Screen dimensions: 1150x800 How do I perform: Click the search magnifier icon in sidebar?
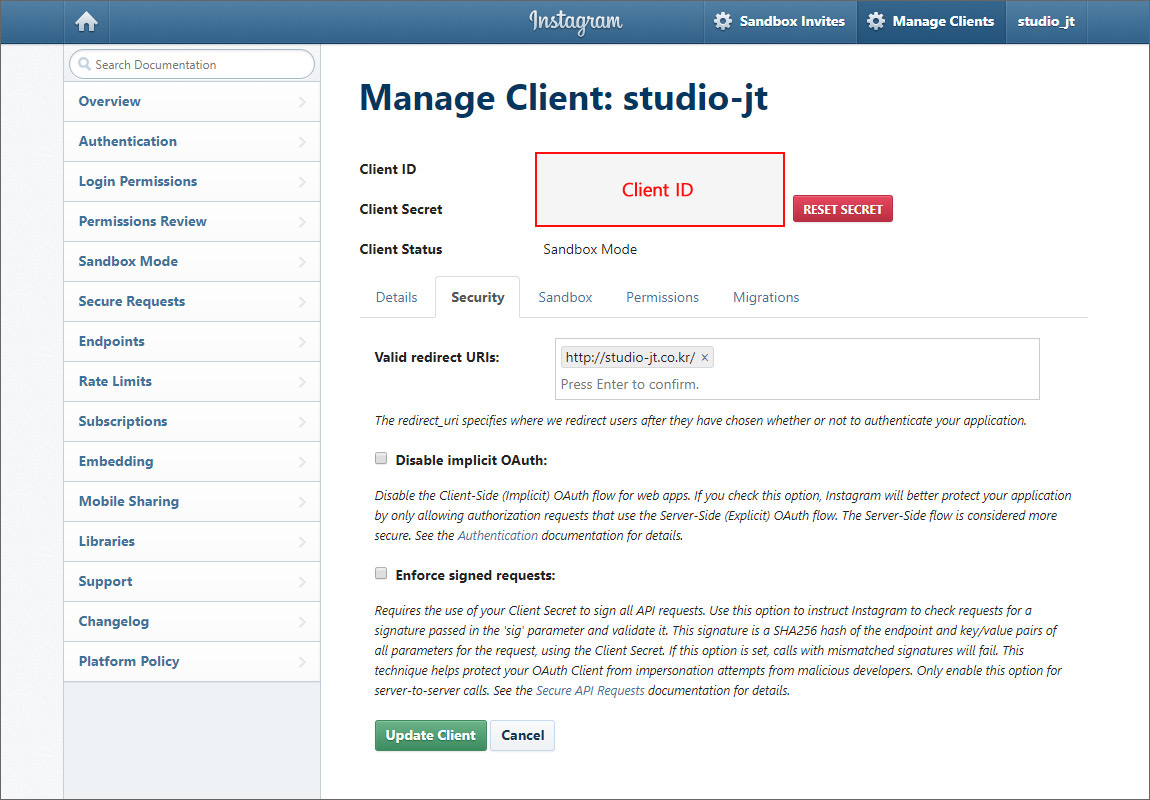(x=84, y=65)
